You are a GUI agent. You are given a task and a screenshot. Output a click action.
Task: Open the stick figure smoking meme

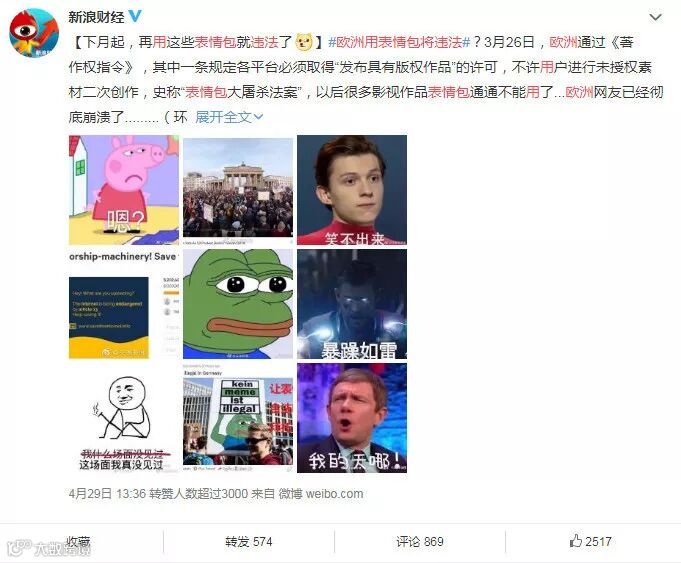click(124, 418)
